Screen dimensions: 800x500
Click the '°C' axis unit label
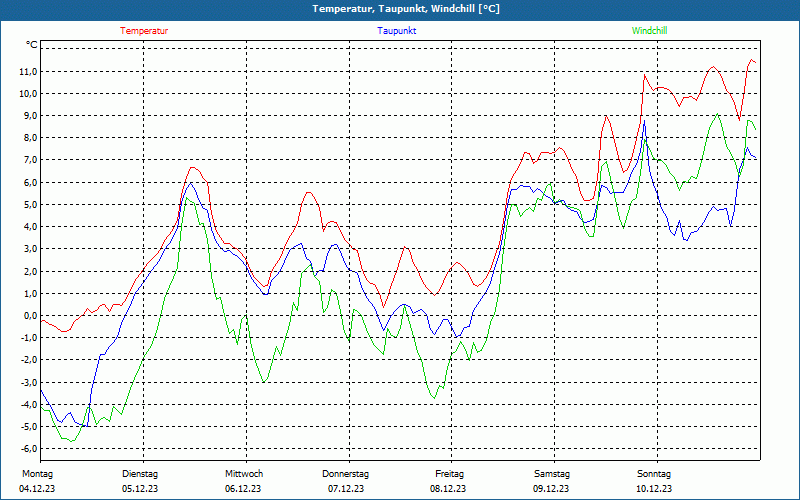pyautogui.click(x=32, y=45)
